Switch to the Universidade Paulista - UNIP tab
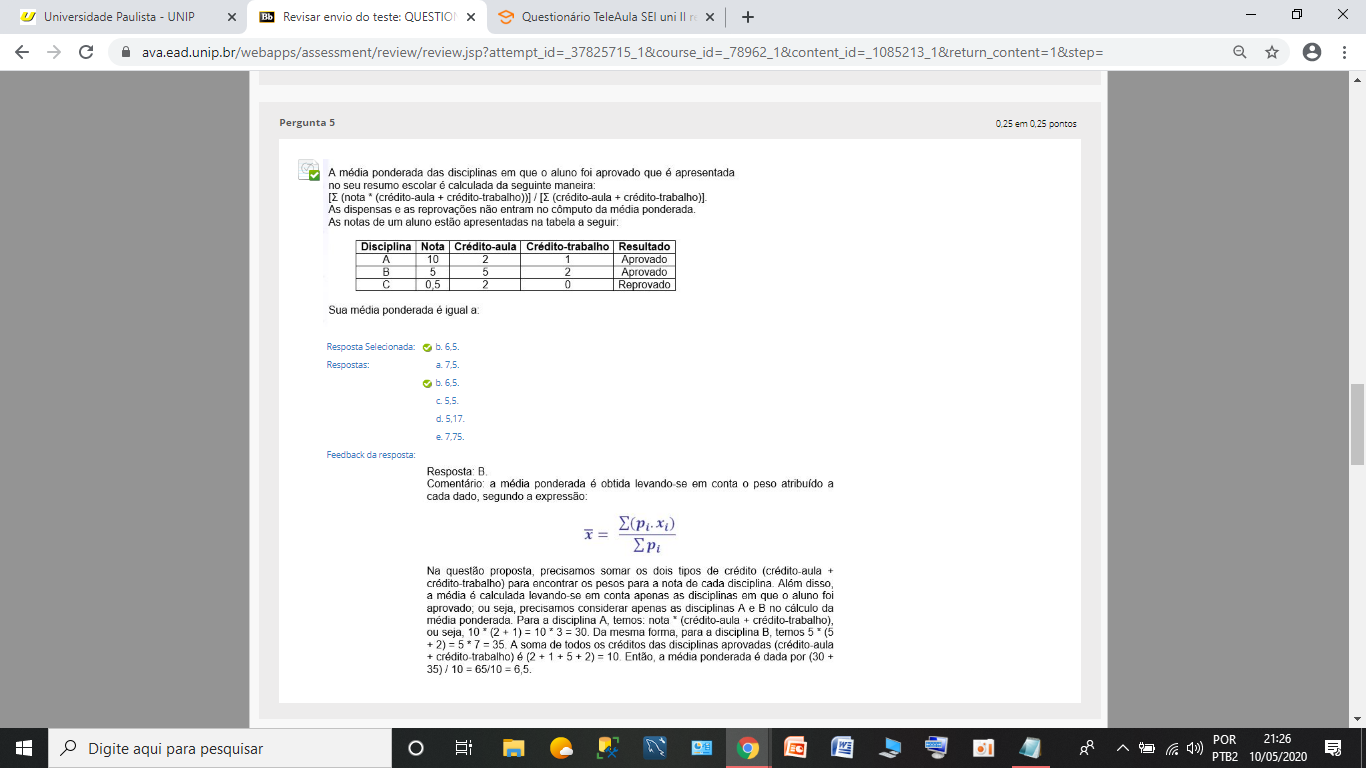 (119, 17)
